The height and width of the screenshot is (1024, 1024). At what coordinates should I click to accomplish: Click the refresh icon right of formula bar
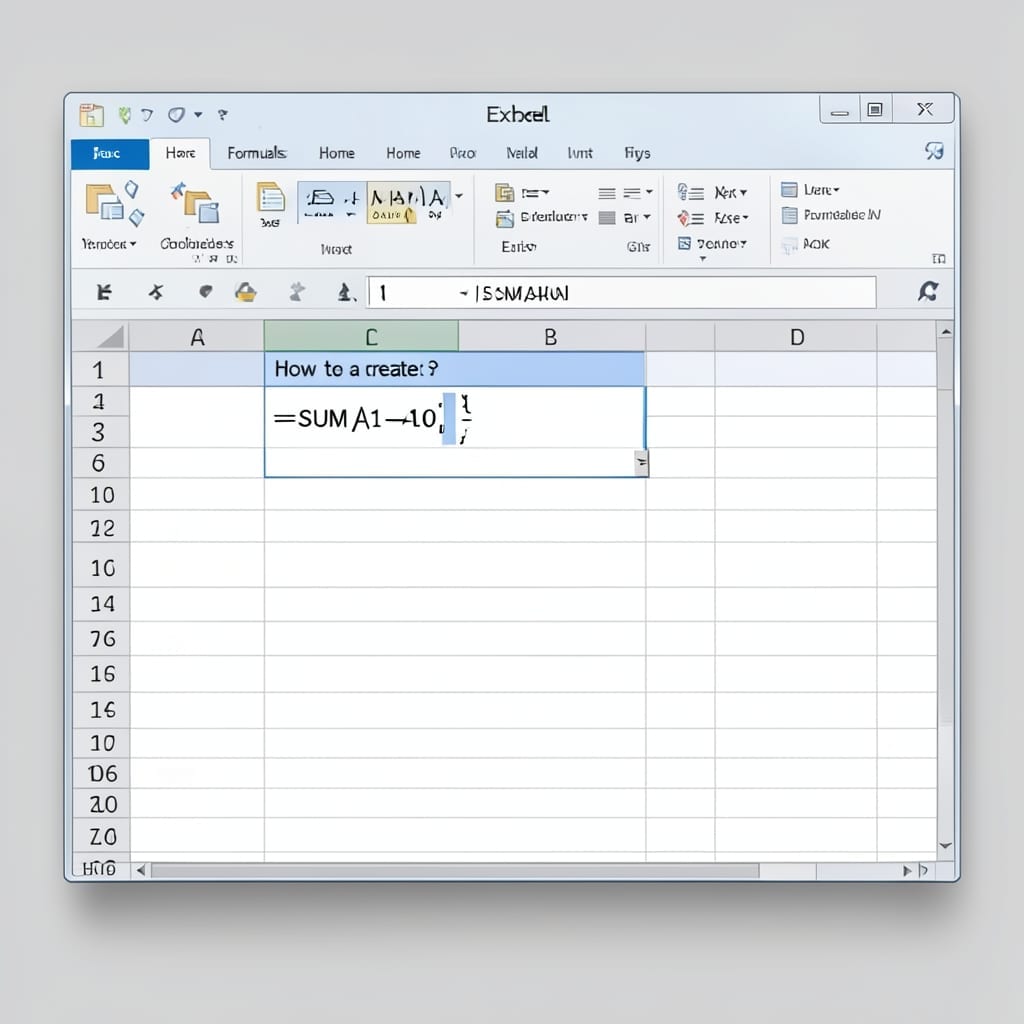tap(928, 291)
